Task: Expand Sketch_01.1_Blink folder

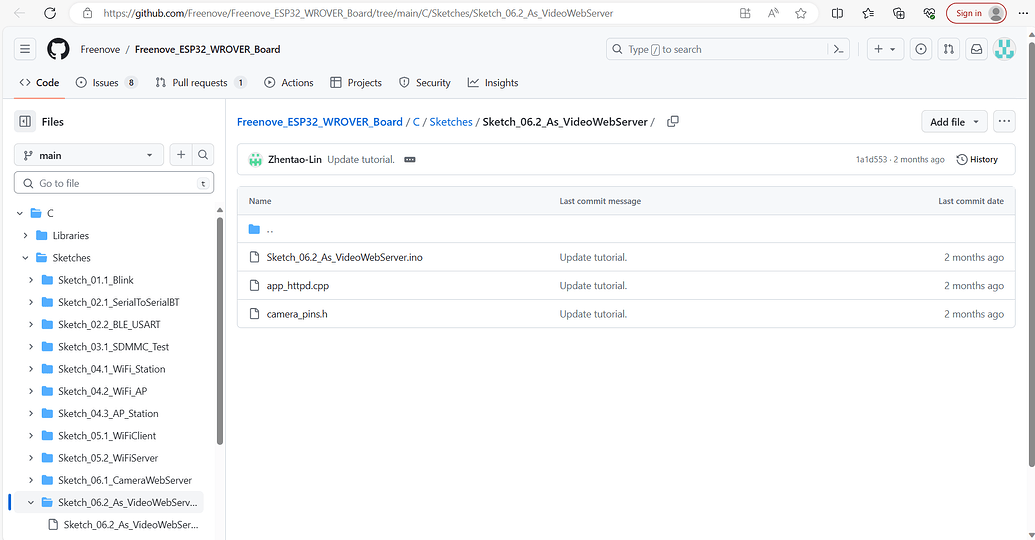Action: click(31, 280)
